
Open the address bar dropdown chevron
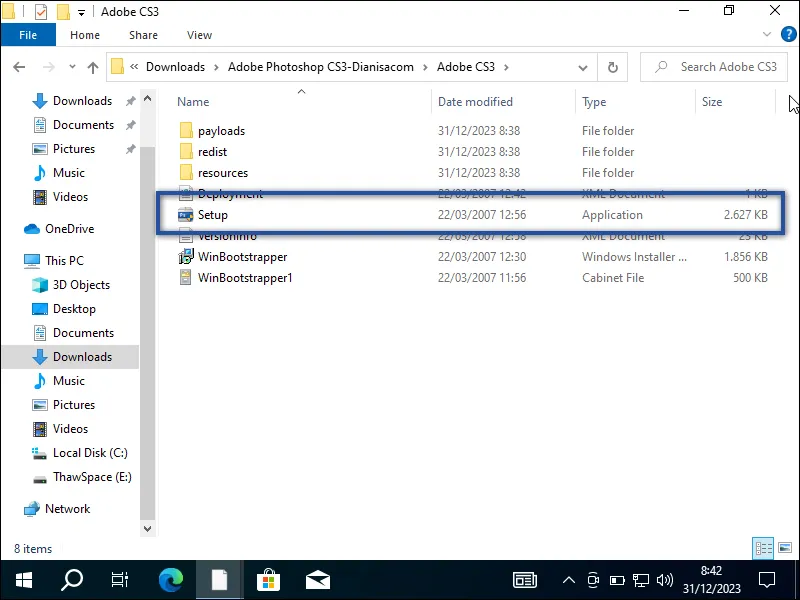(582, 67)
